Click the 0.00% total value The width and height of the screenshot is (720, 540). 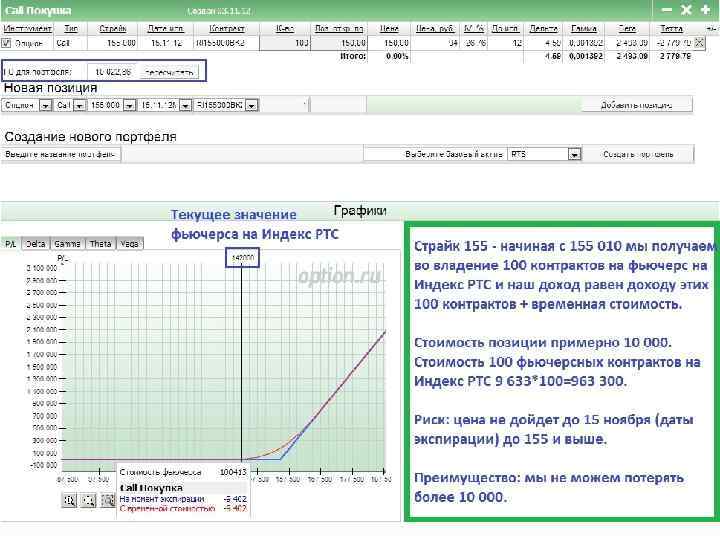(x=397, y=56)
